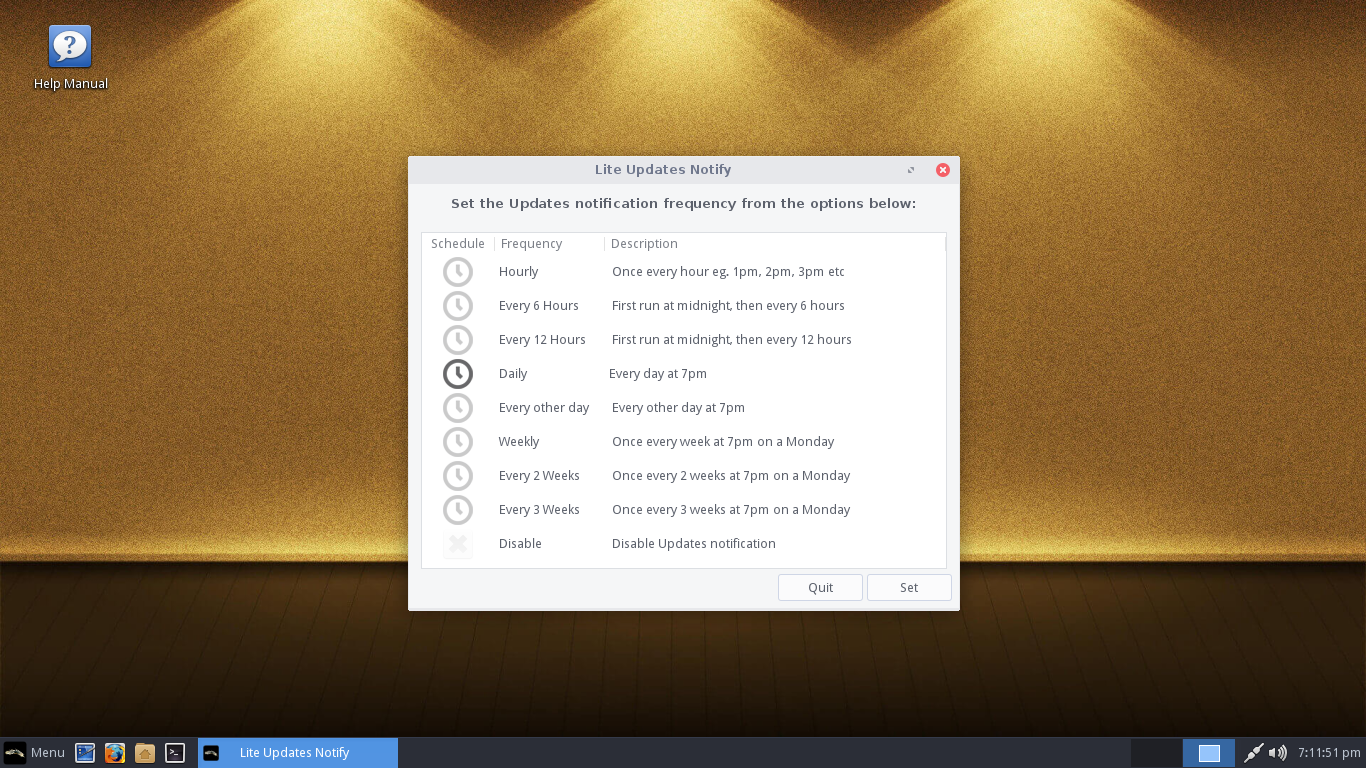Switch to Lite Updates Notify taskbar entry
Image resolution: width=1366 pixels, height=768 pixels.
pyautogui.click(x=298, y=753)
